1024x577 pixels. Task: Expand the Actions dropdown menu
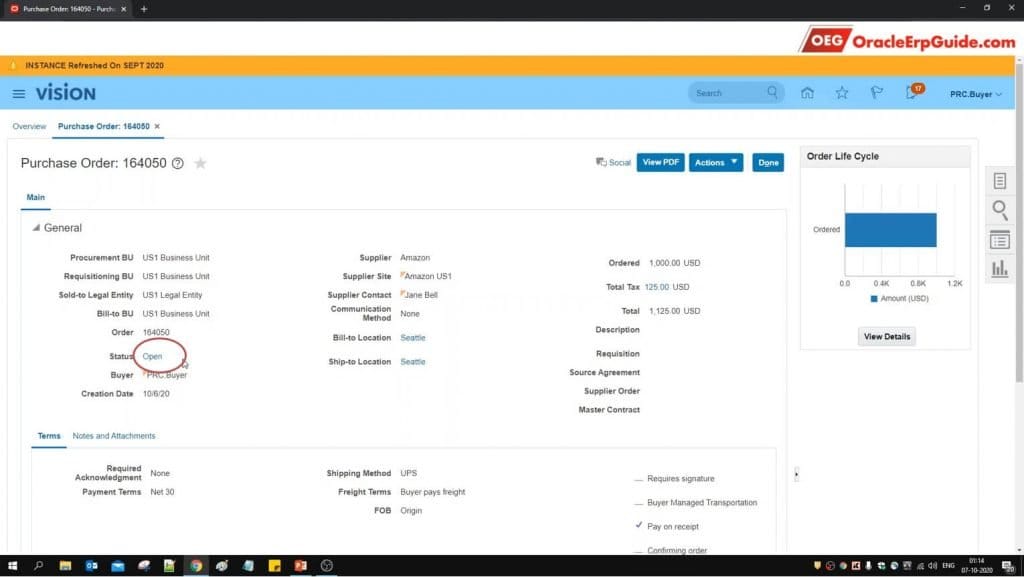tap(716, 162)
